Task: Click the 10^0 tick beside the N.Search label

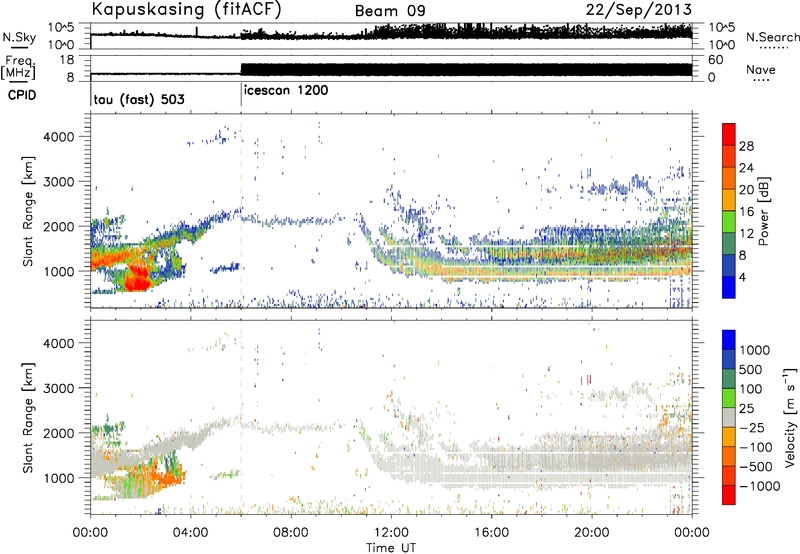Action: click(x=722, y=45)
